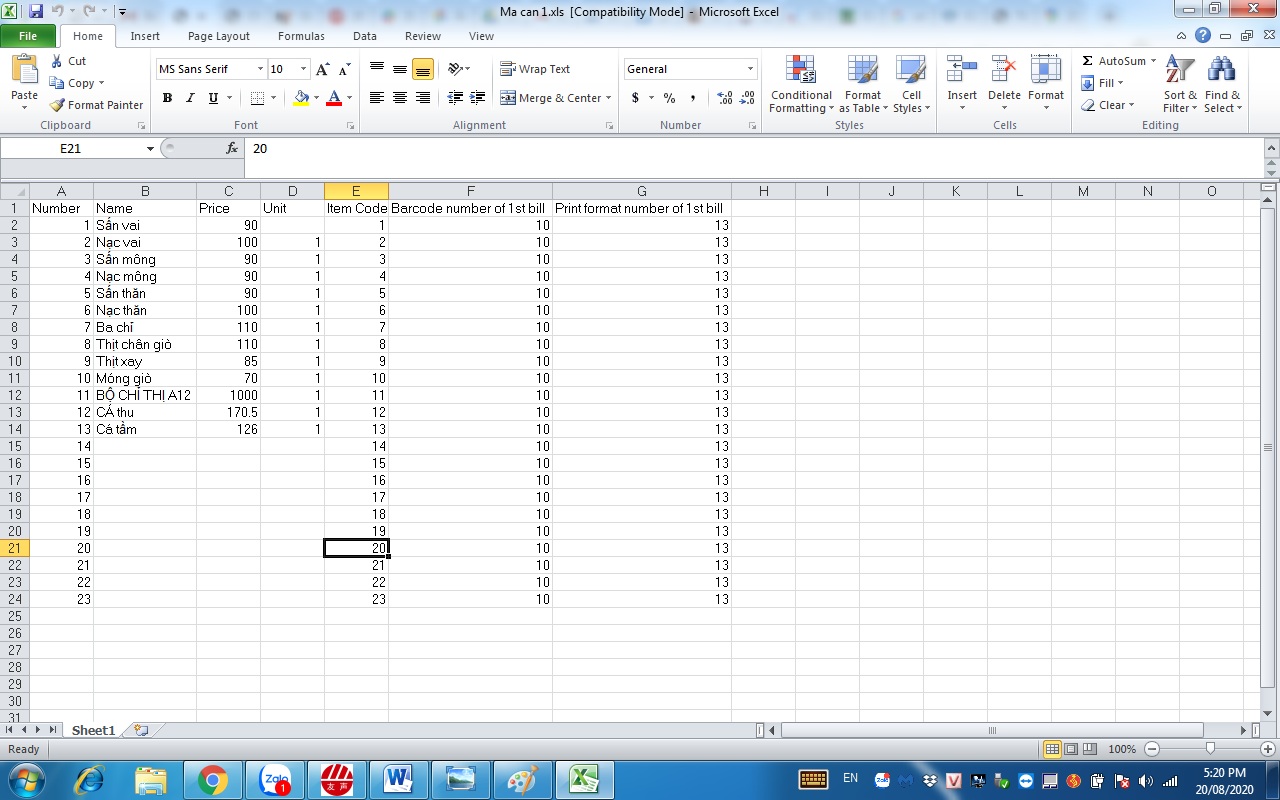Click the AutoSum button

[x=1113, y=61]
